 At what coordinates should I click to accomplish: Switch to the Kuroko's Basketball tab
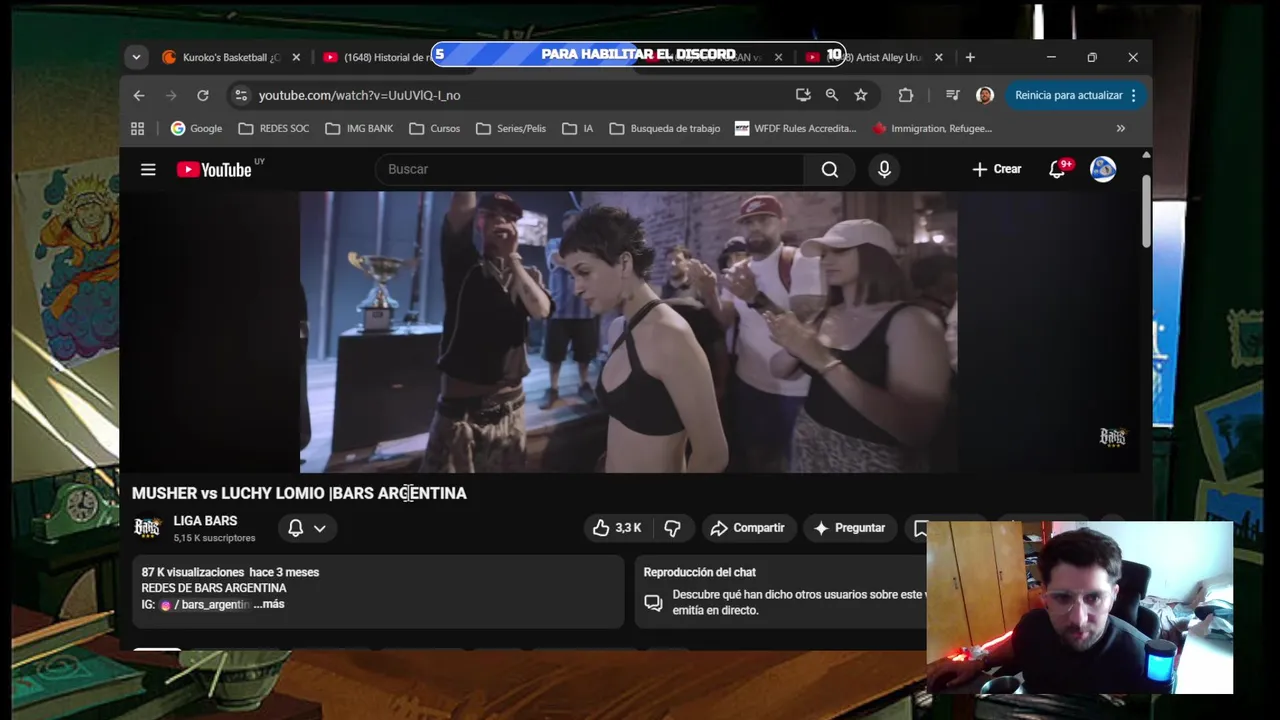(x=231, y=57)
